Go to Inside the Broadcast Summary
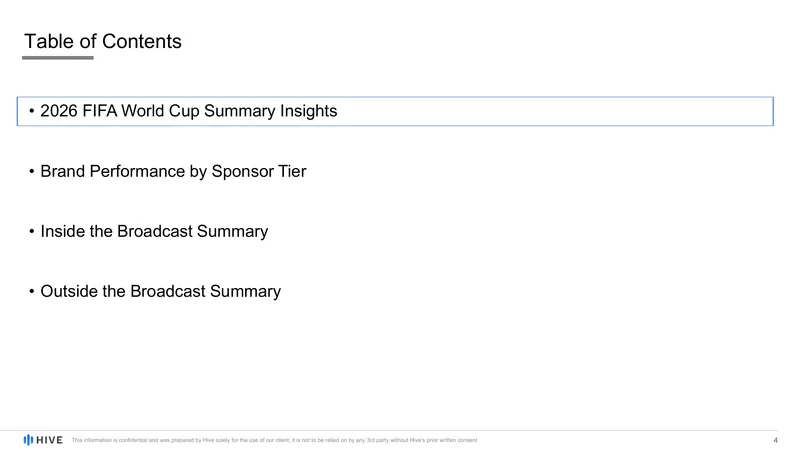800x450 pixels. click(154, 231)
